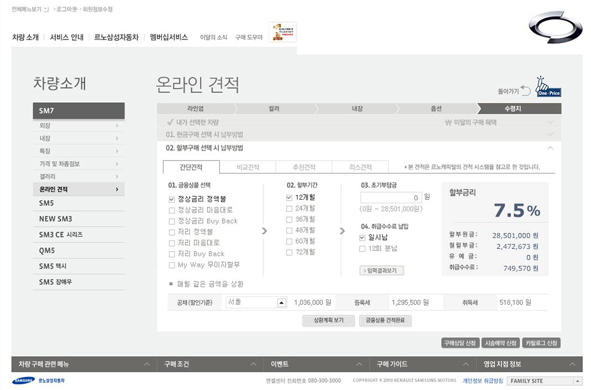Expand the 이달의 구매 혜택 chevron
This screenshot has height=390, width=591.
click(x=550, y=122)
